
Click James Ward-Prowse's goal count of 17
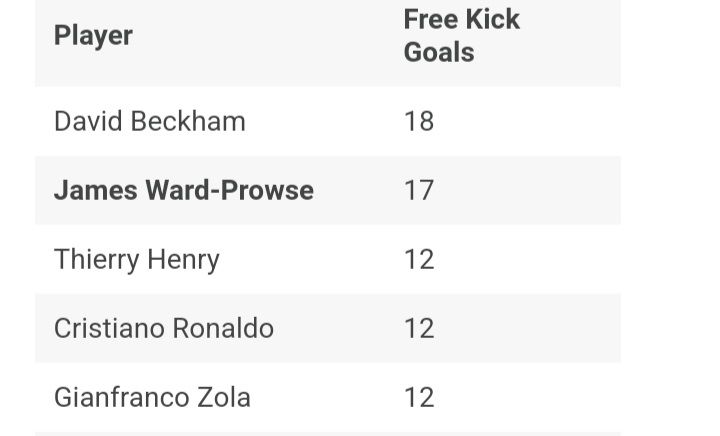(x=419, y=190)
